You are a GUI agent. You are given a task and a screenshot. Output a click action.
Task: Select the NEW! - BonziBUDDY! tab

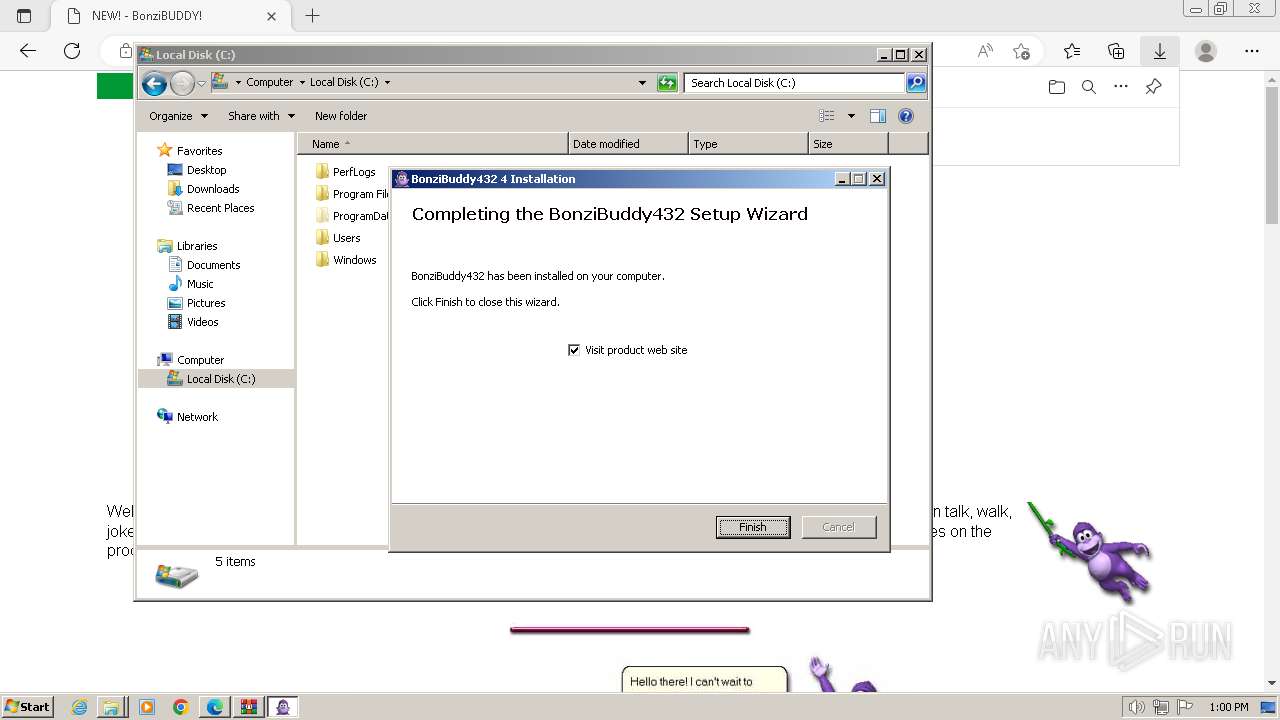click(168, 16)
